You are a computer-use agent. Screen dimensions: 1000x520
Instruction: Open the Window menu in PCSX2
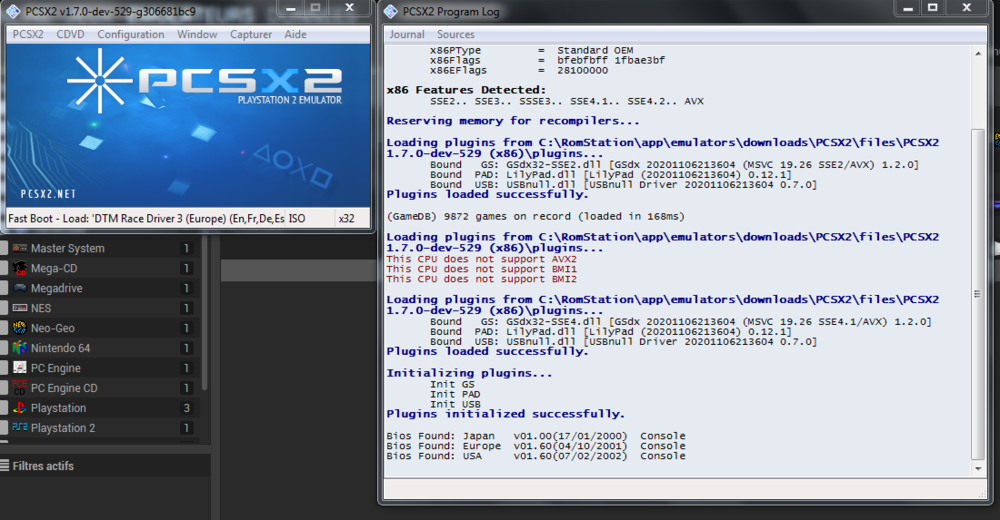tap(197, 34)
